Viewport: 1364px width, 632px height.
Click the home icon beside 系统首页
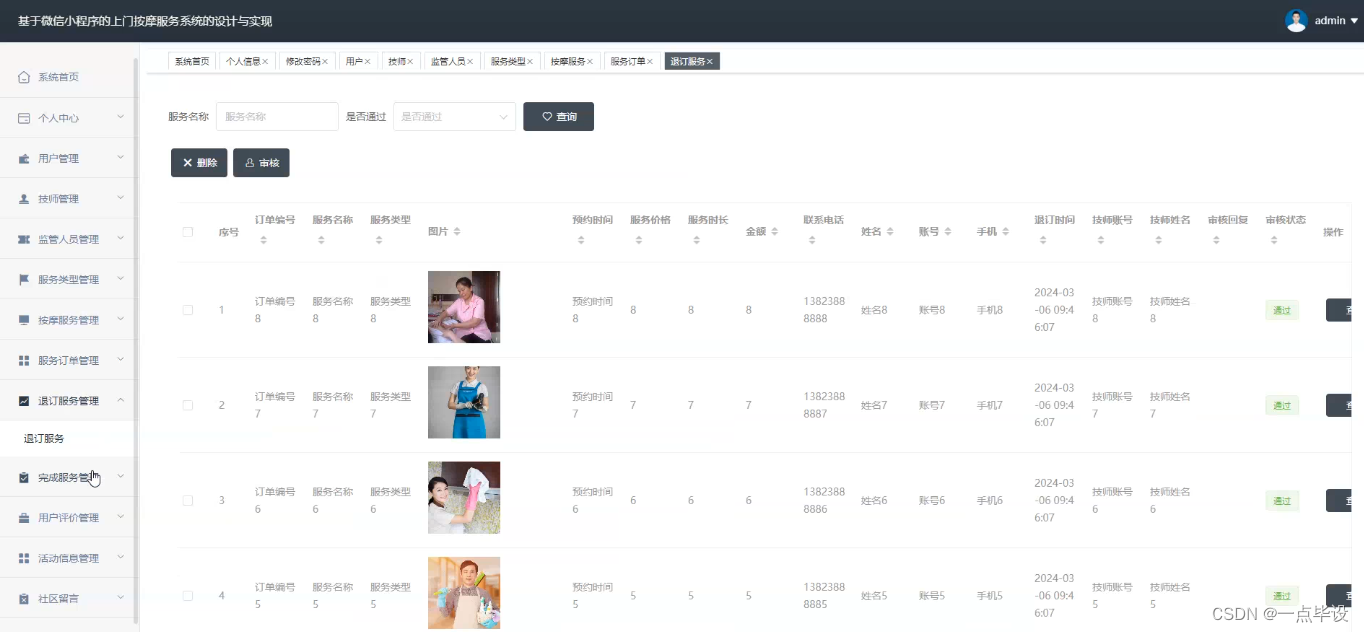(x=24, y=77)
